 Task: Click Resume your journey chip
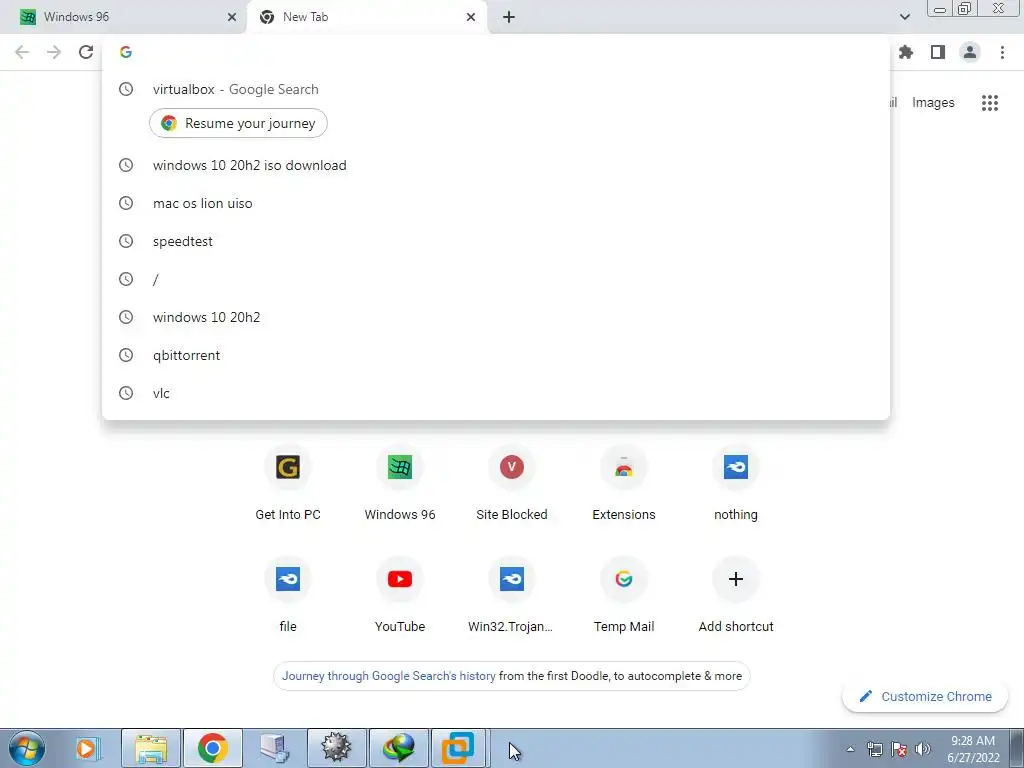238,123
